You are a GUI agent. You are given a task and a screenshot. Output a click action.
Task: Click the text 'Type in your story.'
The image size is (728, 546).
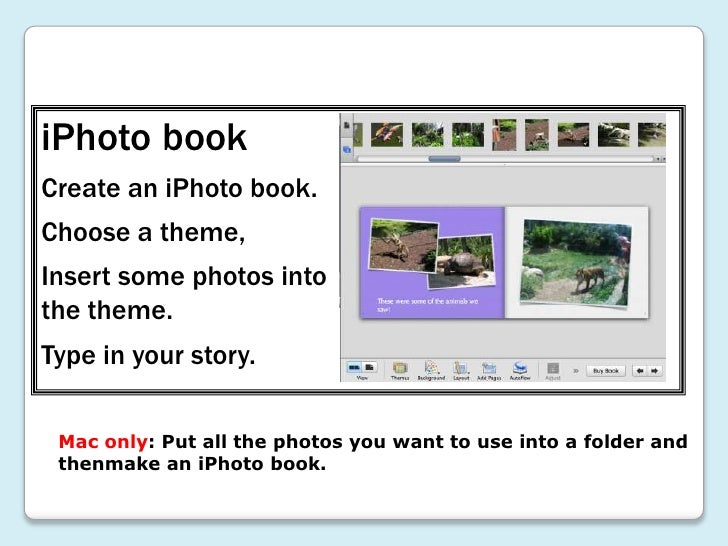tap(148, 356)
